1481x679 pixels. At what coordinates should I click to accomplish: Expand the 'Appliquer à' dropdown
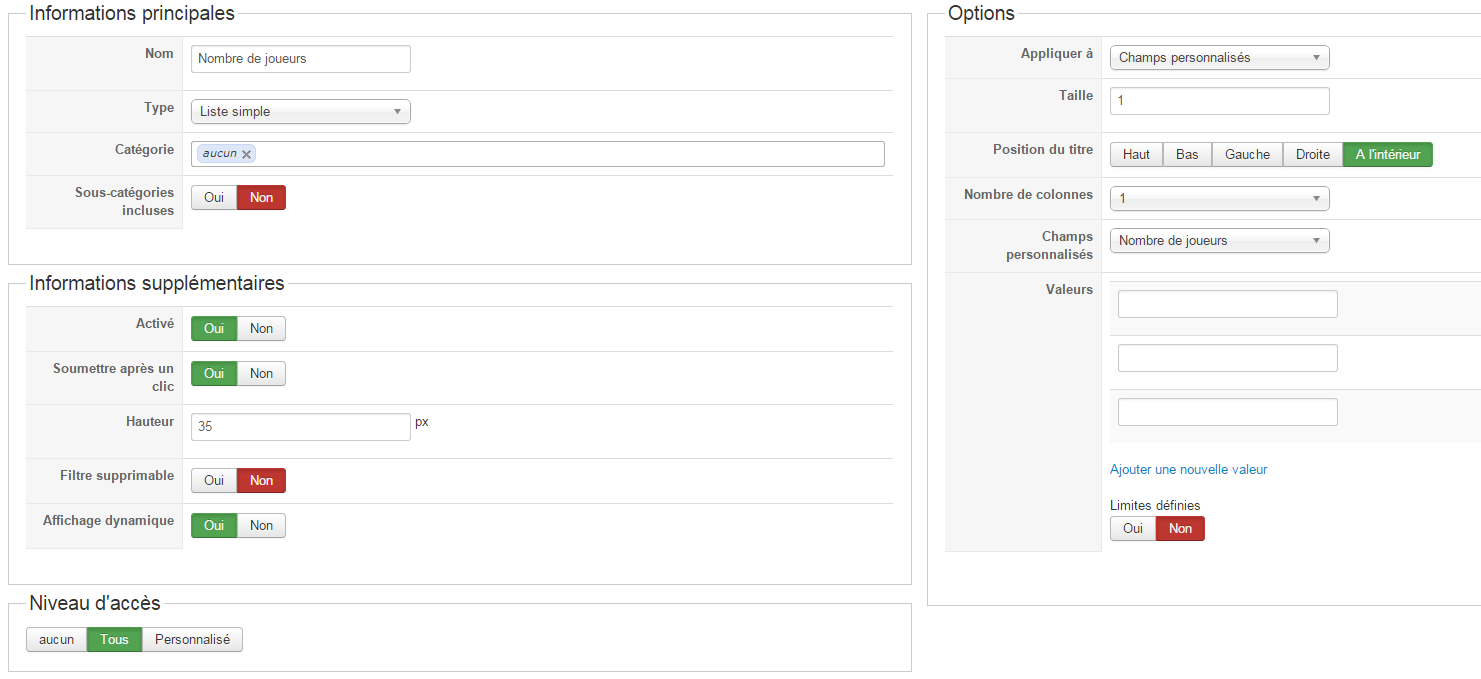click(x=1219, y=58)
